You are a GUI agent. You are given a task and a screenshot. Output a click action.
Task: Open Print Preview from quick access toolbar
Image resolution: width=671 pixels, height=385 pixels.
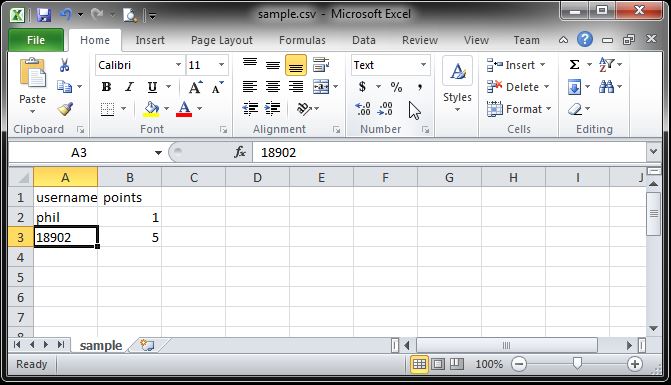coord(129,15)
